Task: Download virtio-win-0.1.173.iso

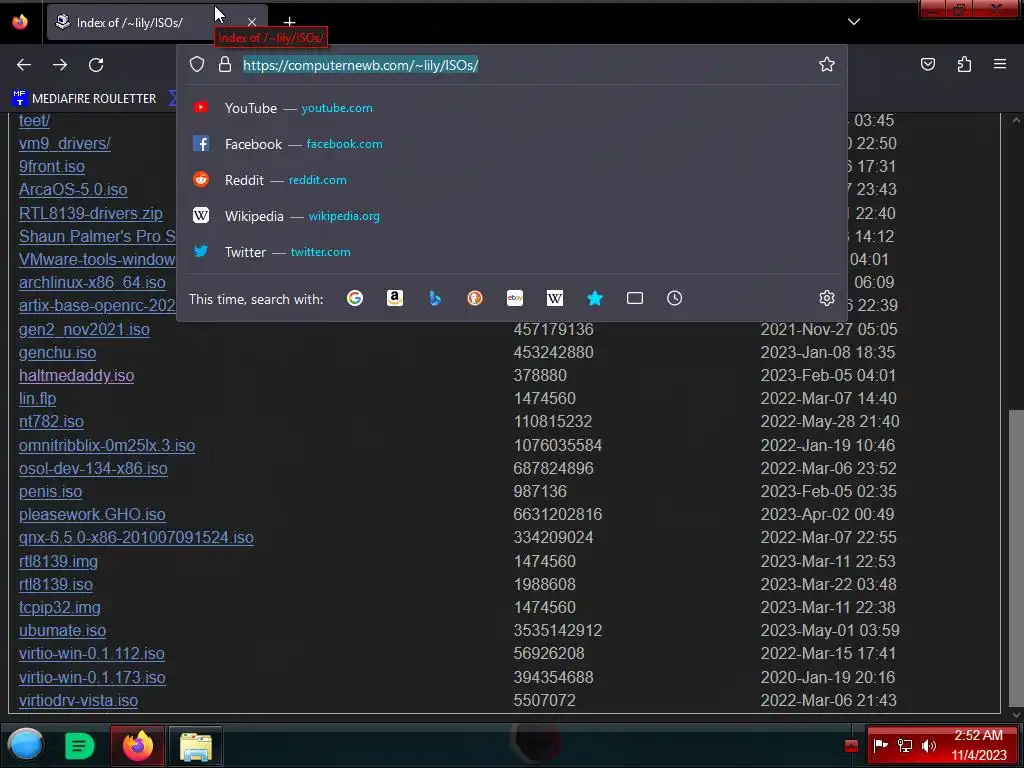Action: [x=92, y=678]
